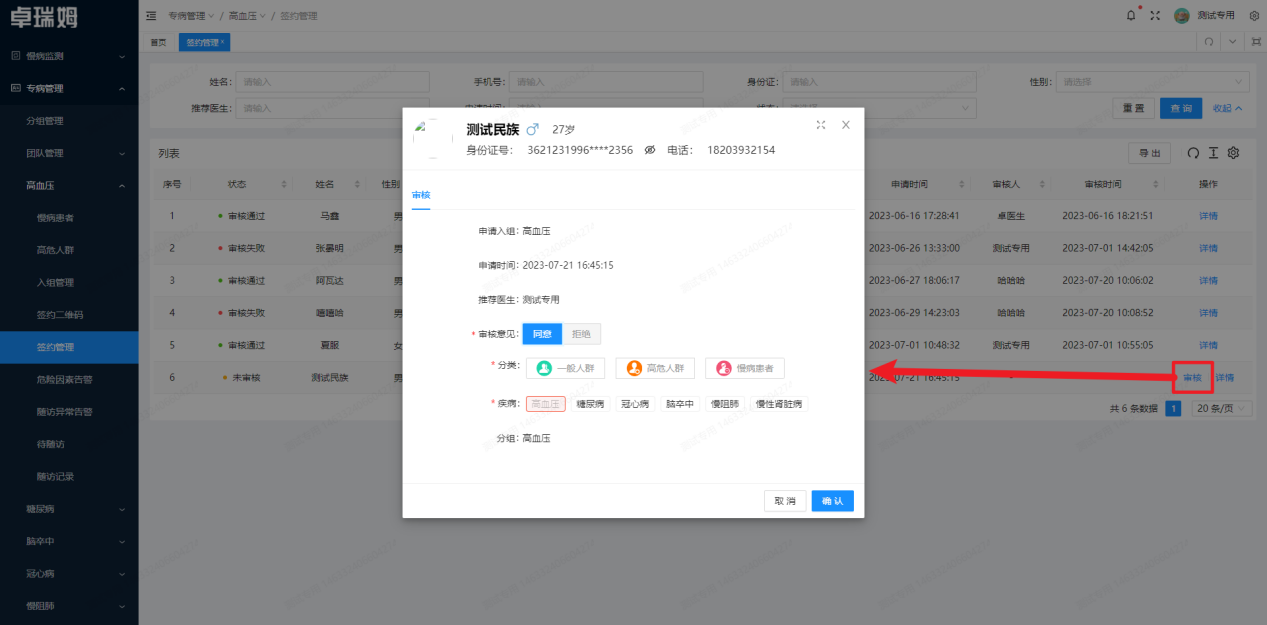Sort by the 状态 column arrows
The height and width of the screenshot is (625, 1267).
(x=282, y=185)
